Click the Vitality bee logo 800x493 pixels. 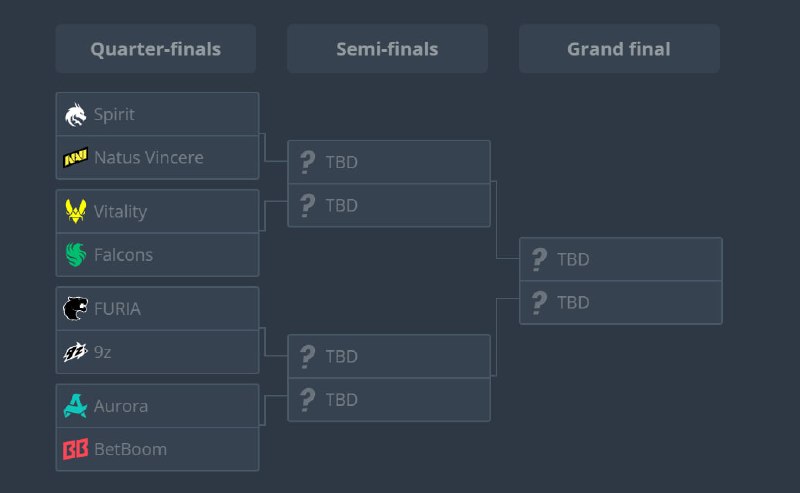pyautogui.click(x=76, y=211)
